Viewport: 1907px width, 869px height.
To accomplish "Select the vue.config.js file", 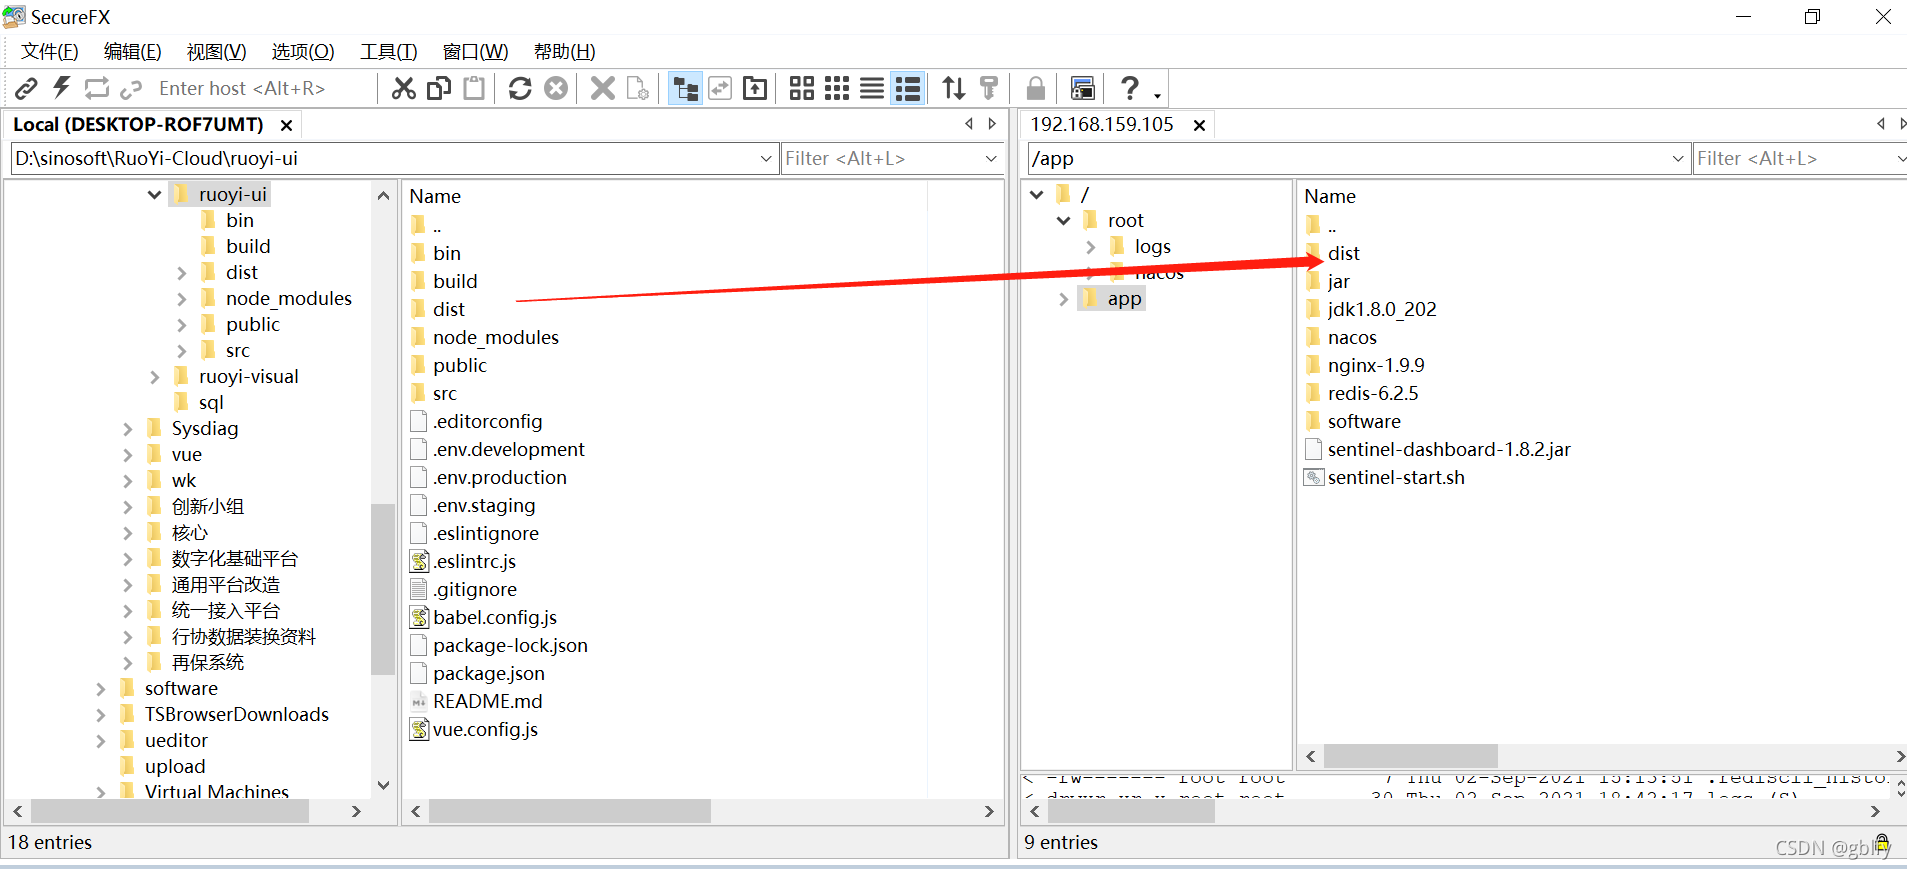I will point(485,729).
